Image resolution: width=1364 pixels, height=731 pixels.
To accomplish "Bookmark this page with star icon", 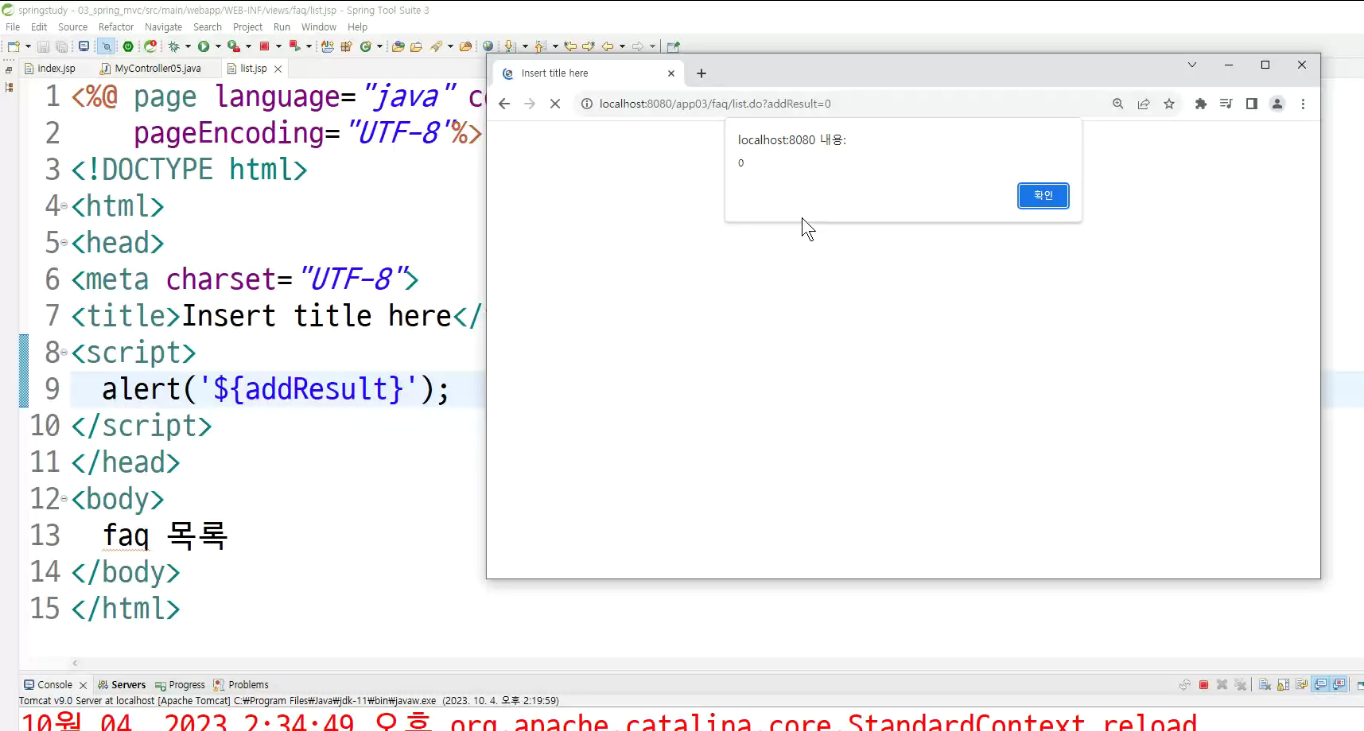I will pyautogui.click(x=1169, y=104).
